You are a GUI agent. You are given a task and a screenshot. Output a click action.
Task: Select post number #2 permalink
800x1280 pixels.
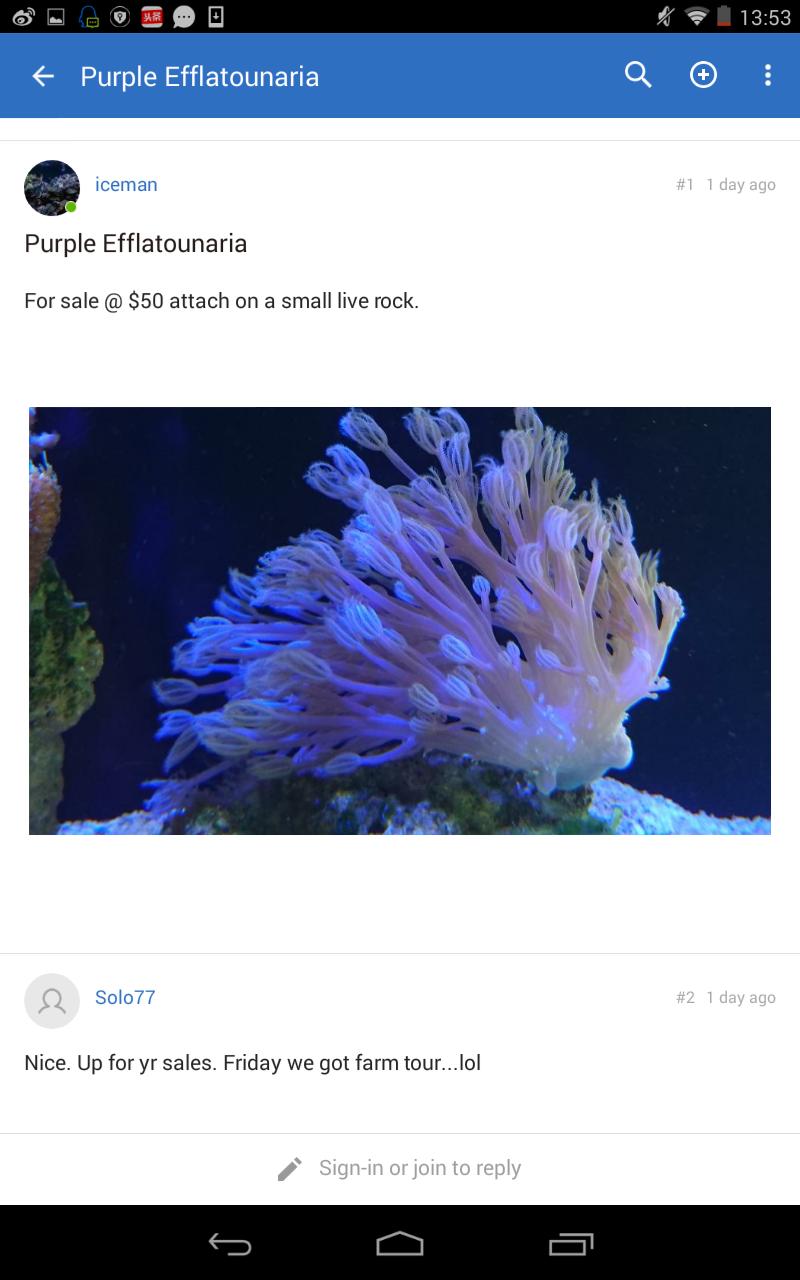(685, 998)
